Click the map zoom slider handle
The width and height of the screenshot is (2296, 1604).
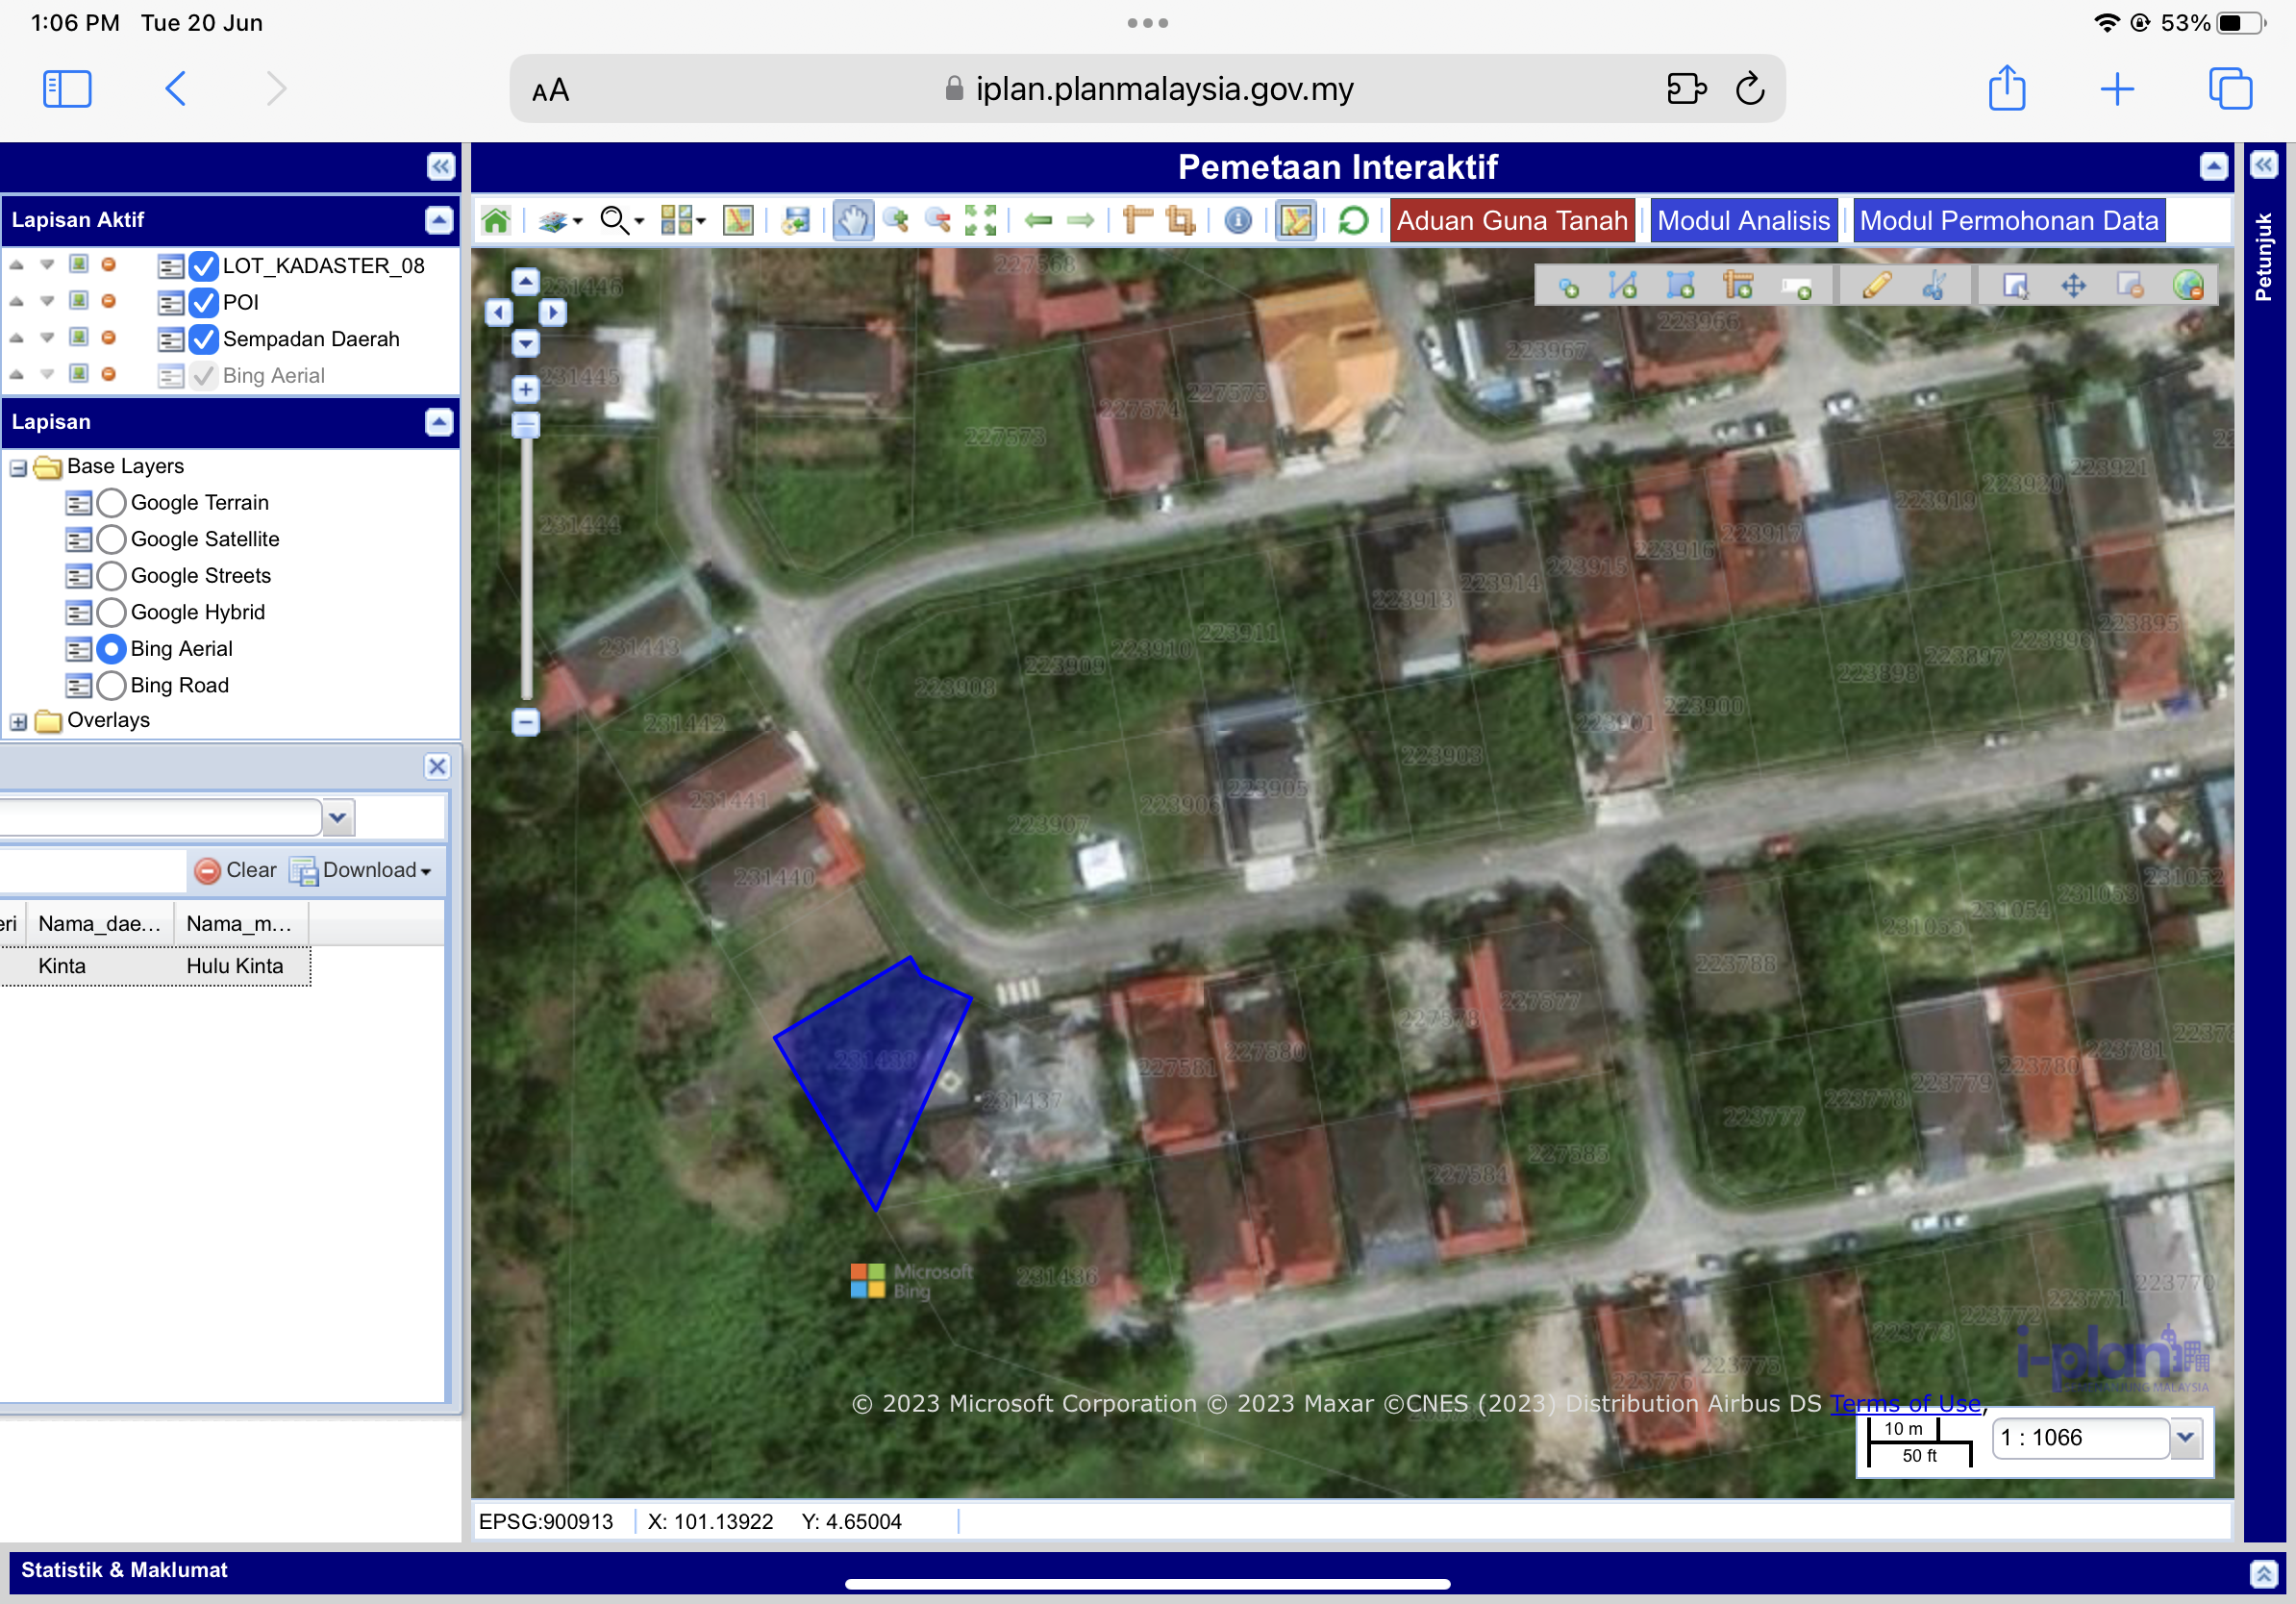click(526, 426)
